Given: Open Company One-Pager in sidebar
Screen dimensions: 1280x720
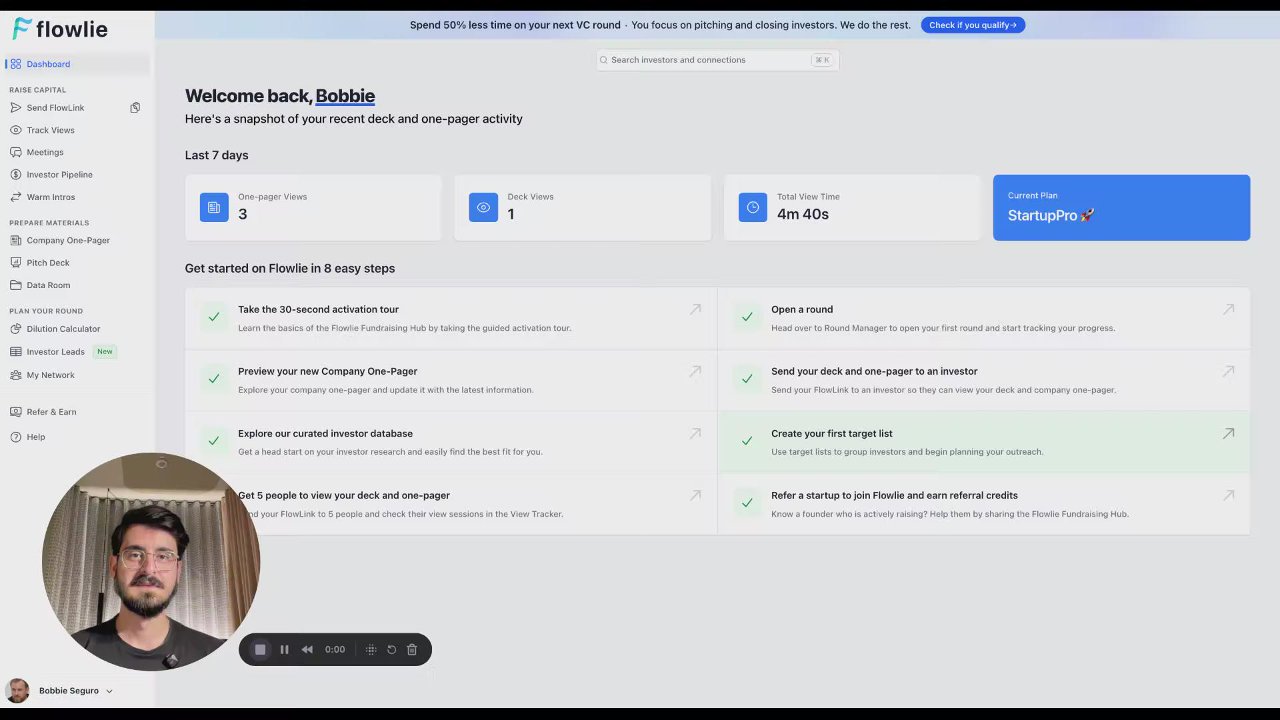Looking at the screenshot, I should point(68,240).
